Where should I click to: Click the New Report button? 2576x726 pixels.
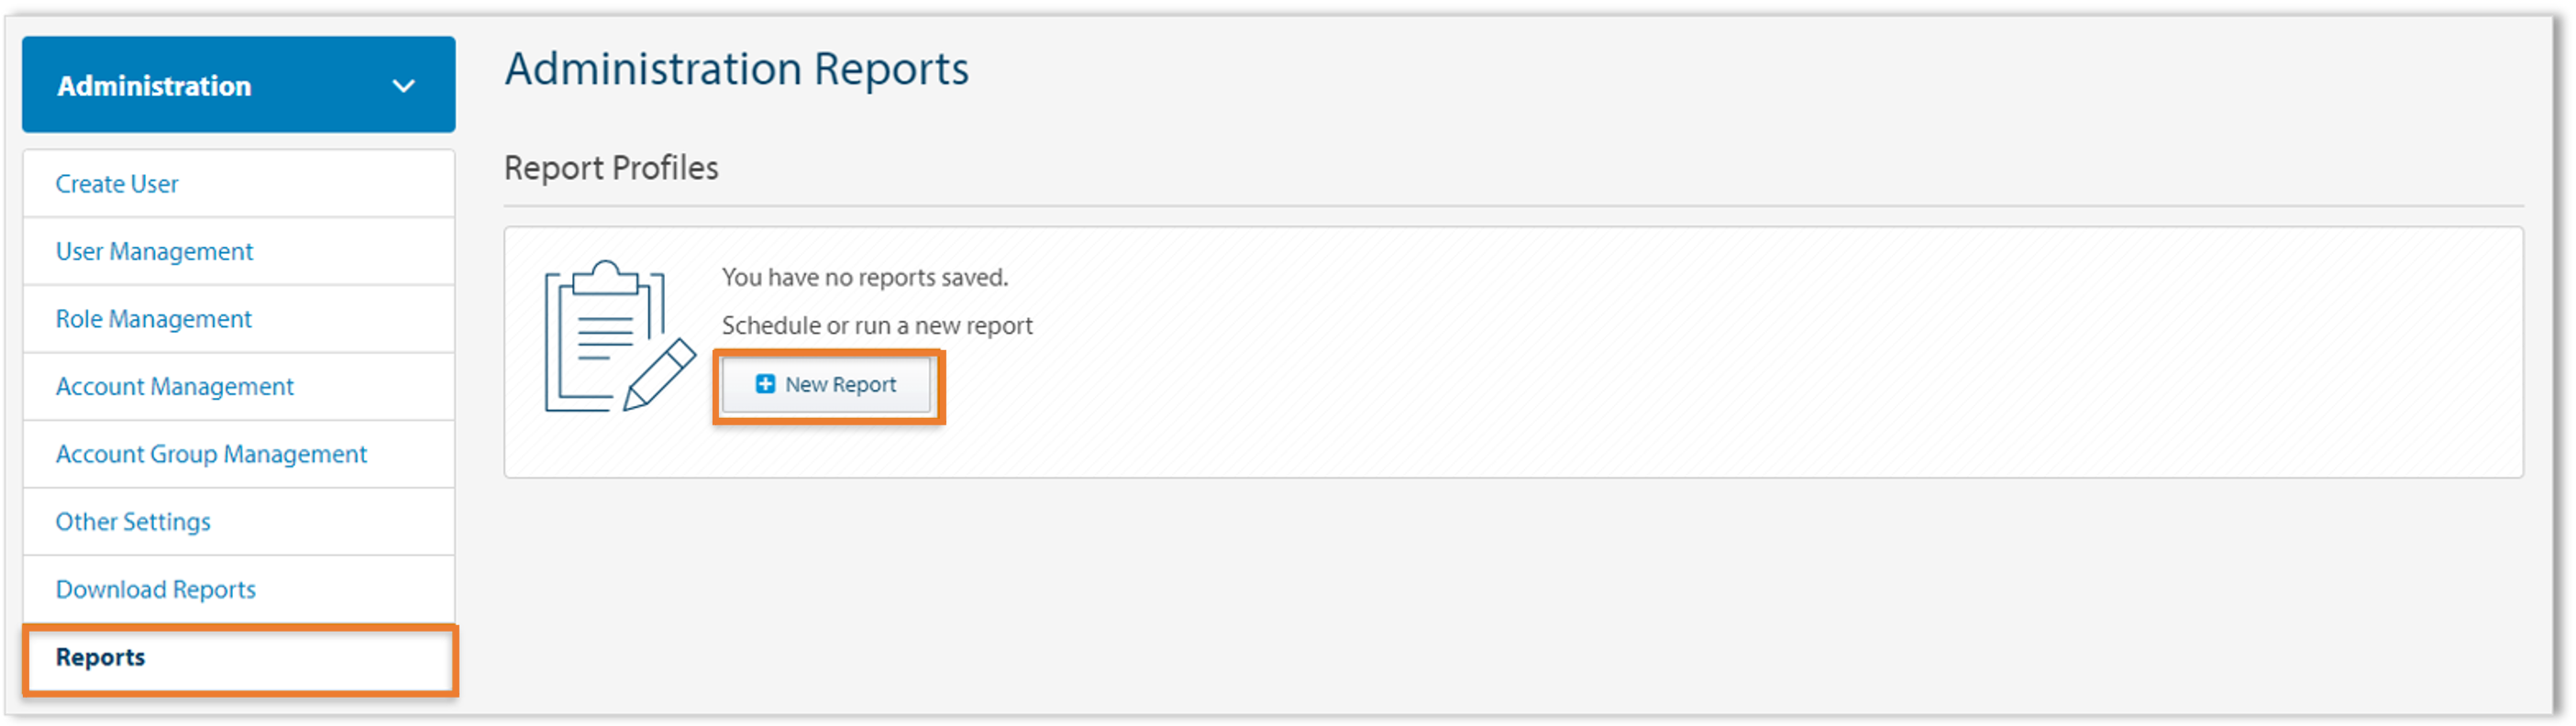(828, 384)
